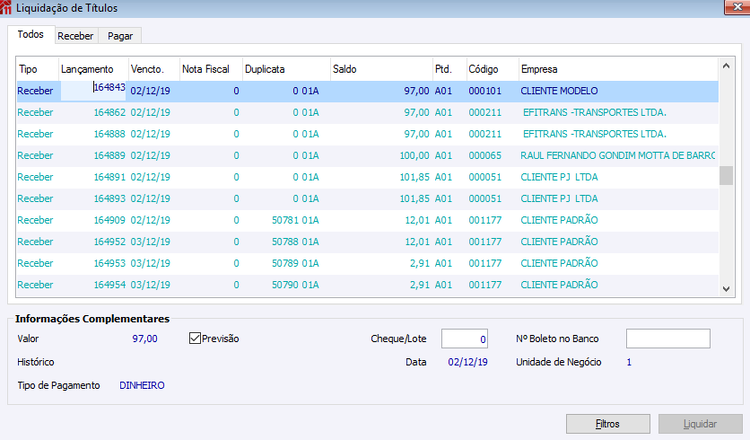Click the application icon in title bar

(x=6, y=7)
